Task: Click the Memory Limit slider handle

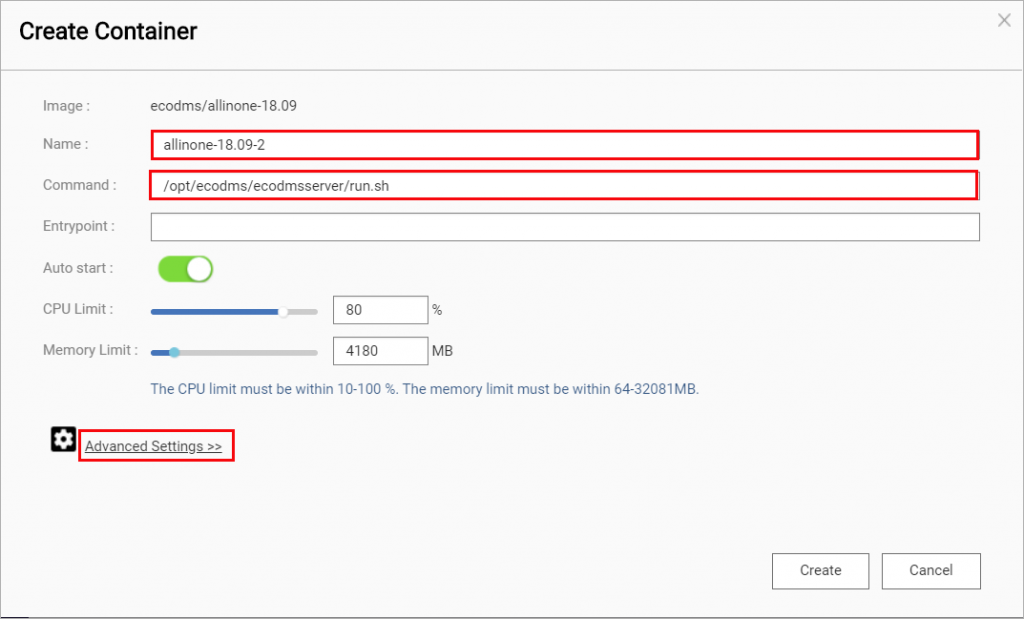Action: (174, 353)
